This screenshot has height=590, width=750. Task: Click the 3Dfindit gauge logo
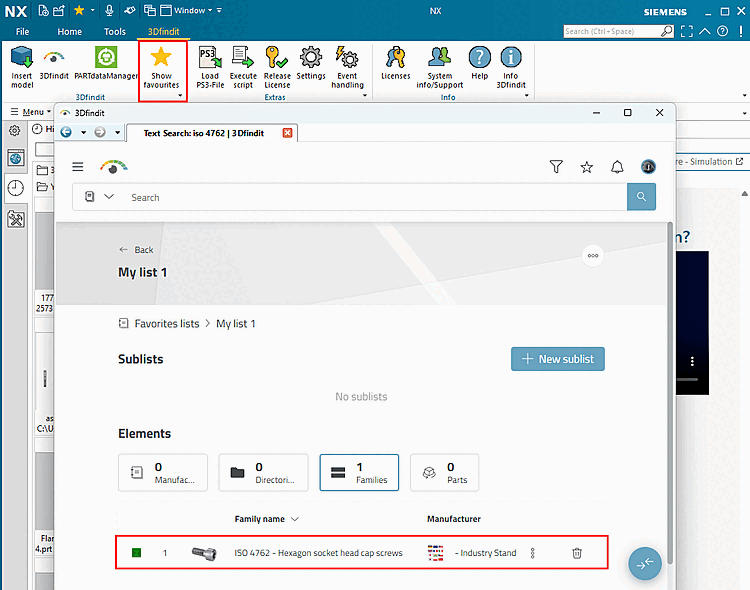[x=114, y=167]
